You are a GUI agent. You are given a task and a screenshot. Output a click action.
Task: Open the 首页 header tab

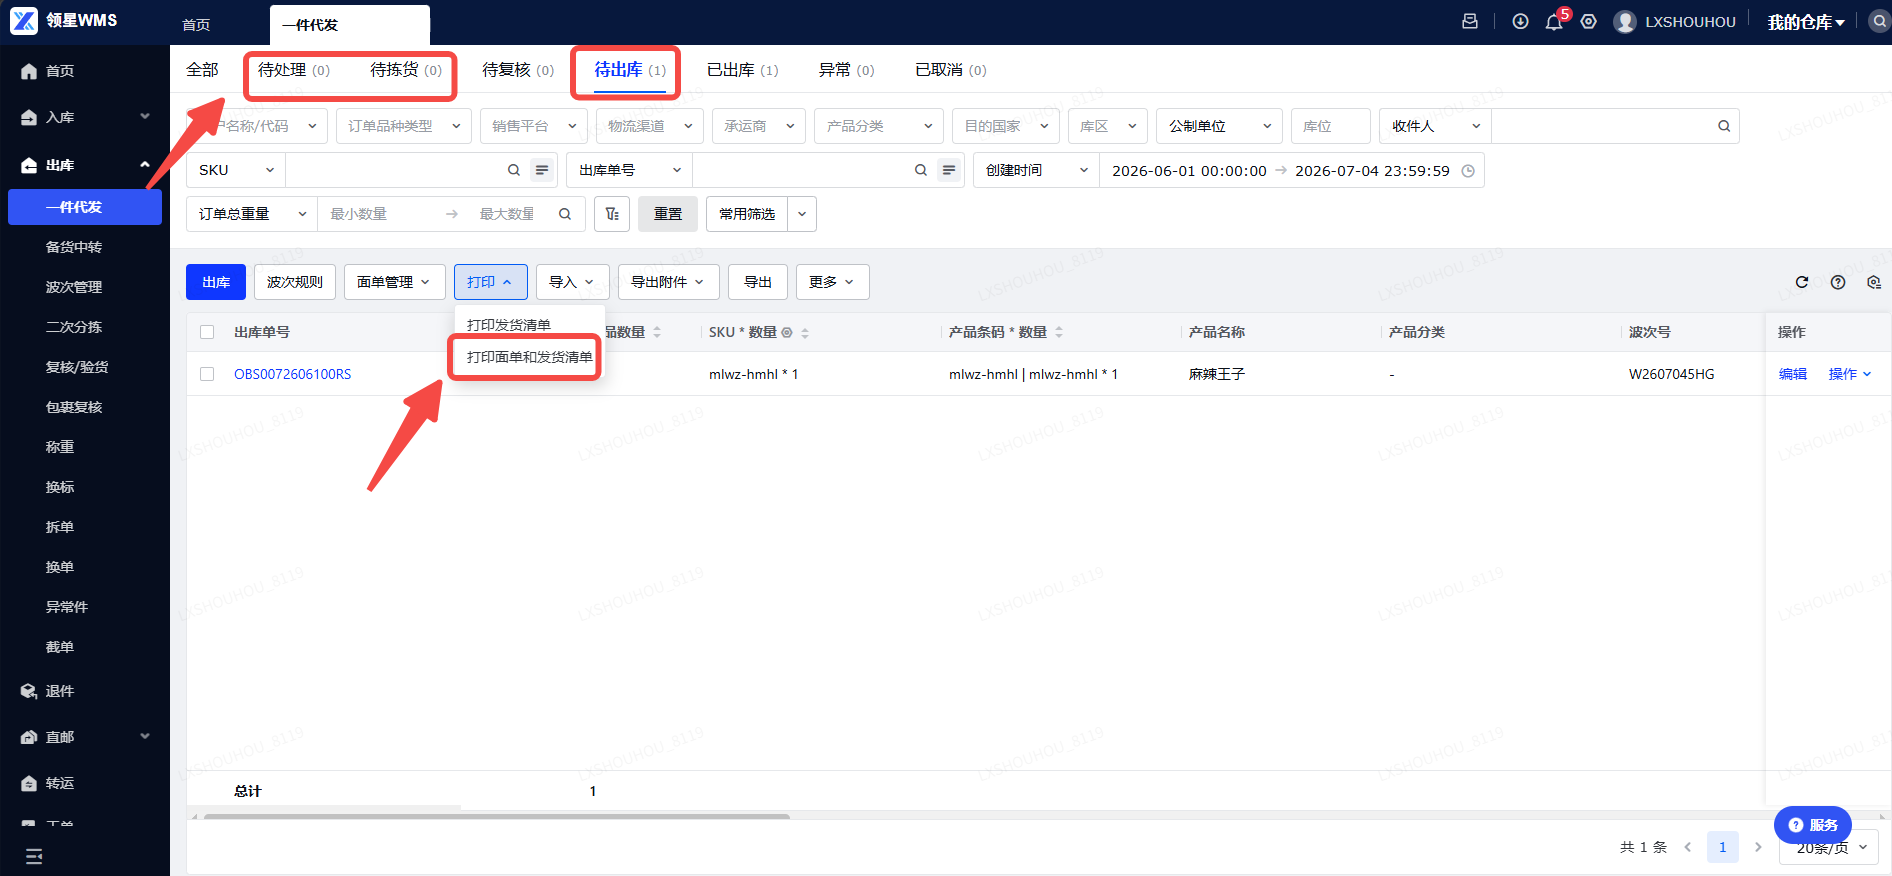196,25
